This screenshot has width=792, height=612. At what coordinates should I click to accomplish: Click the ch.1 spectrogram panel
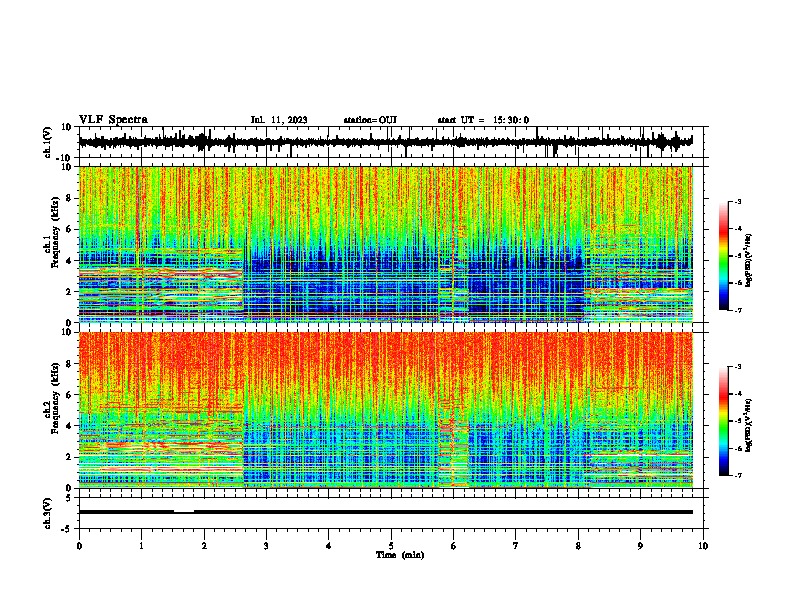pyautogui.click(x=386, y=244)
